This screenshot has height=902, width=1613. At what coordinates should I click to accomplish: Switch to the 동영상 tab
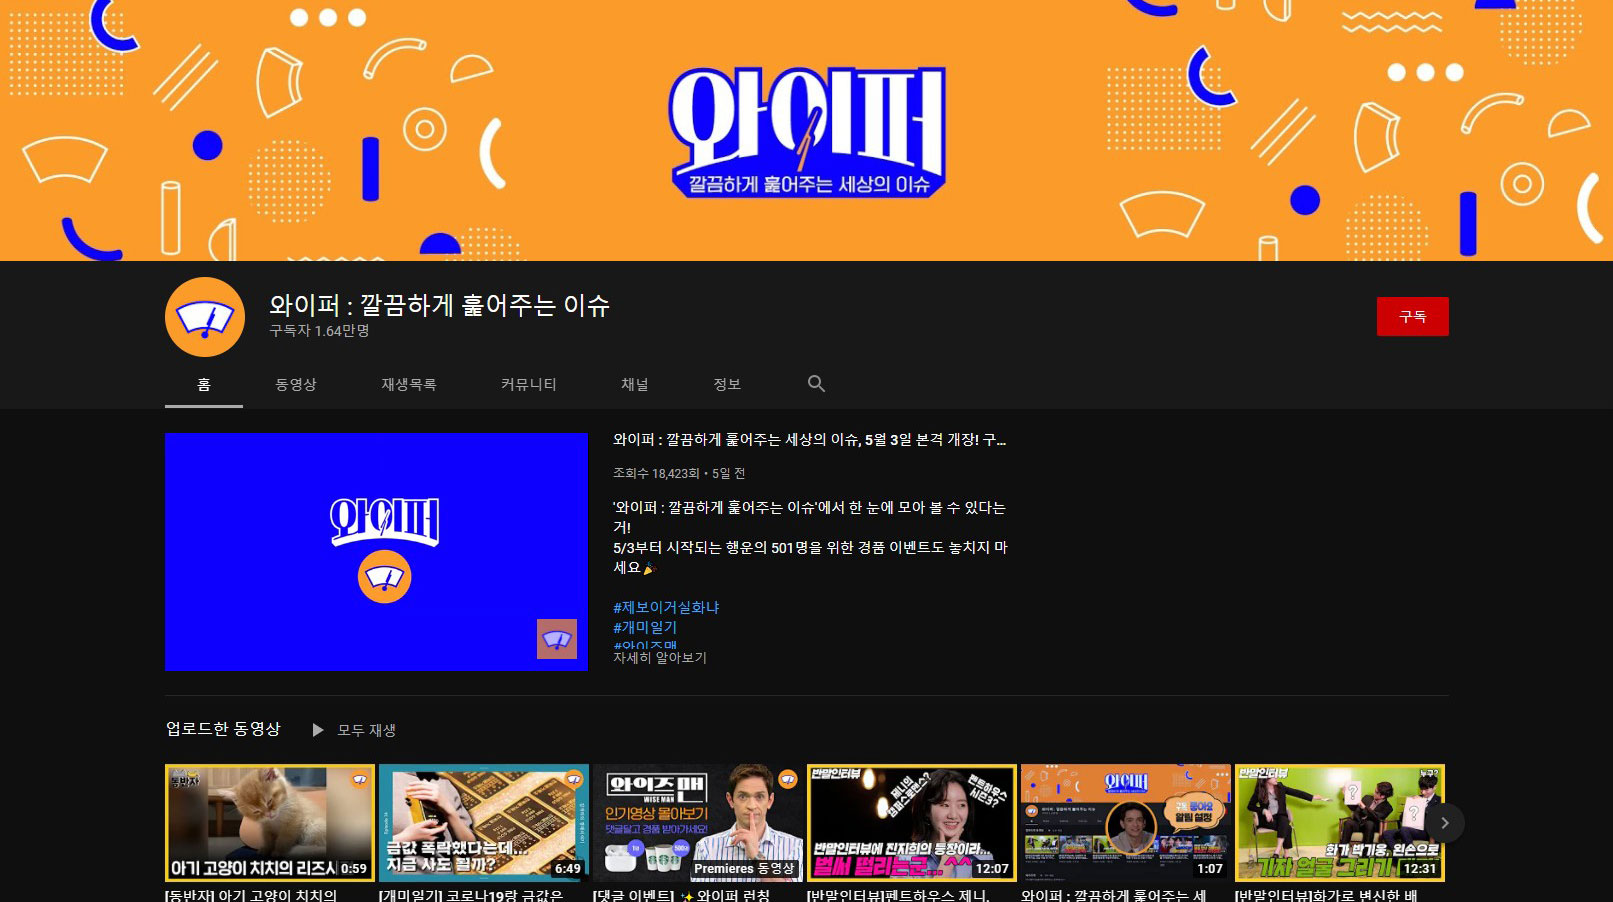(295, 384)
